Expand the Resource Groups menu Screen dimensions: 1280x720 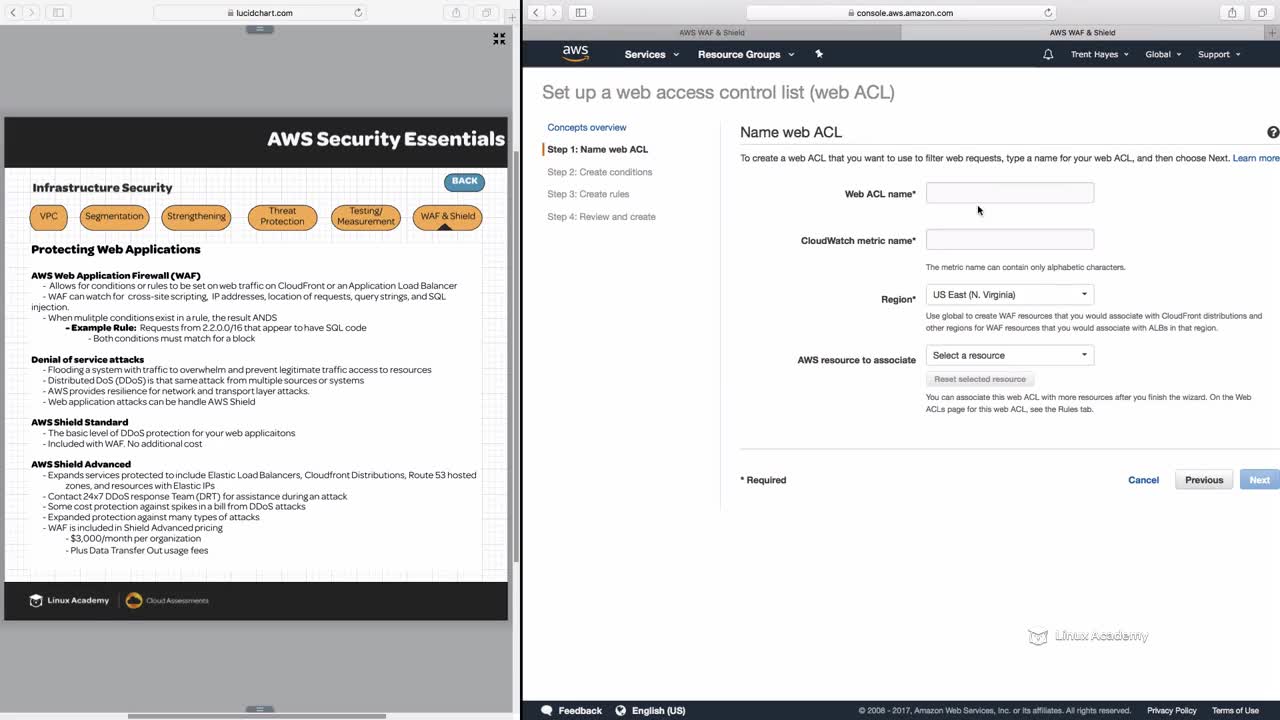(x=746, y=54)
